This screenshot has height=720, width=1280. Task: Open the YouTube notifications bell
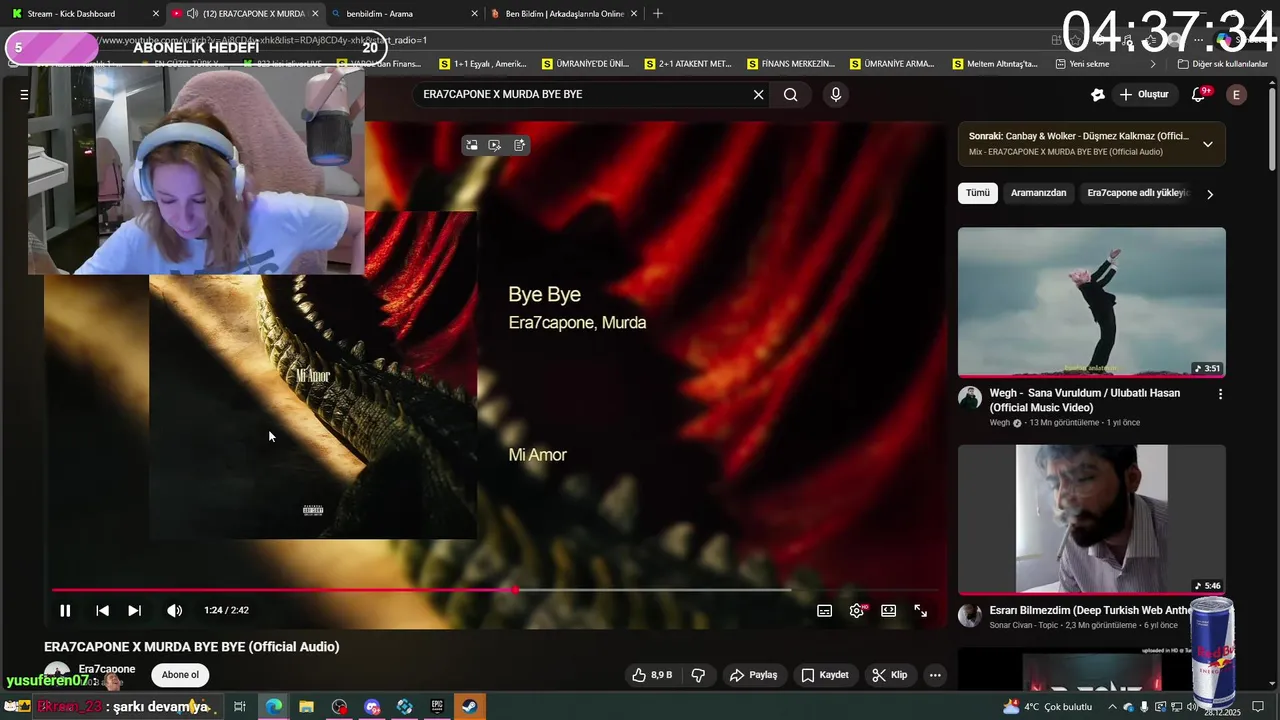tap(1198, 95)
